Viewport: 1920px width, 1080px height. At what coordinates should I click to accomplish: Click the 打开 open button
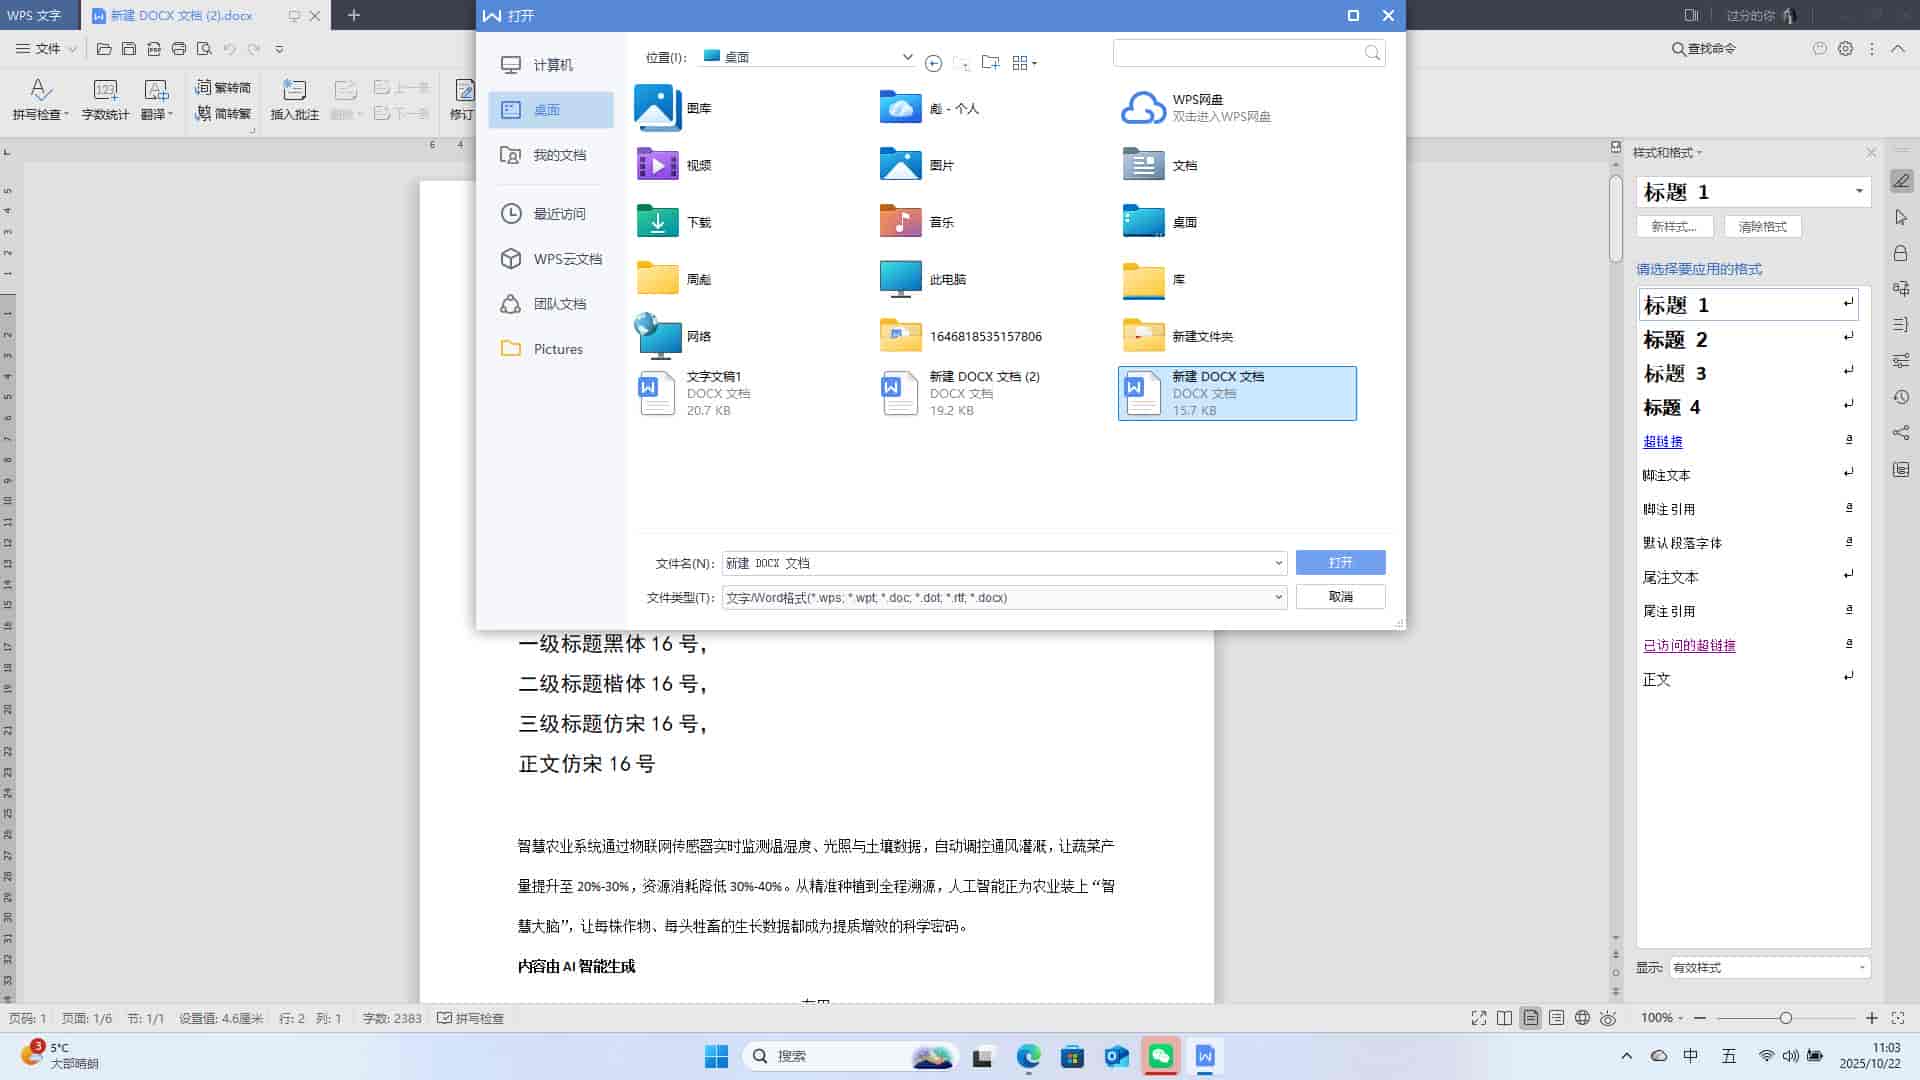click(x=1340, y=562)
